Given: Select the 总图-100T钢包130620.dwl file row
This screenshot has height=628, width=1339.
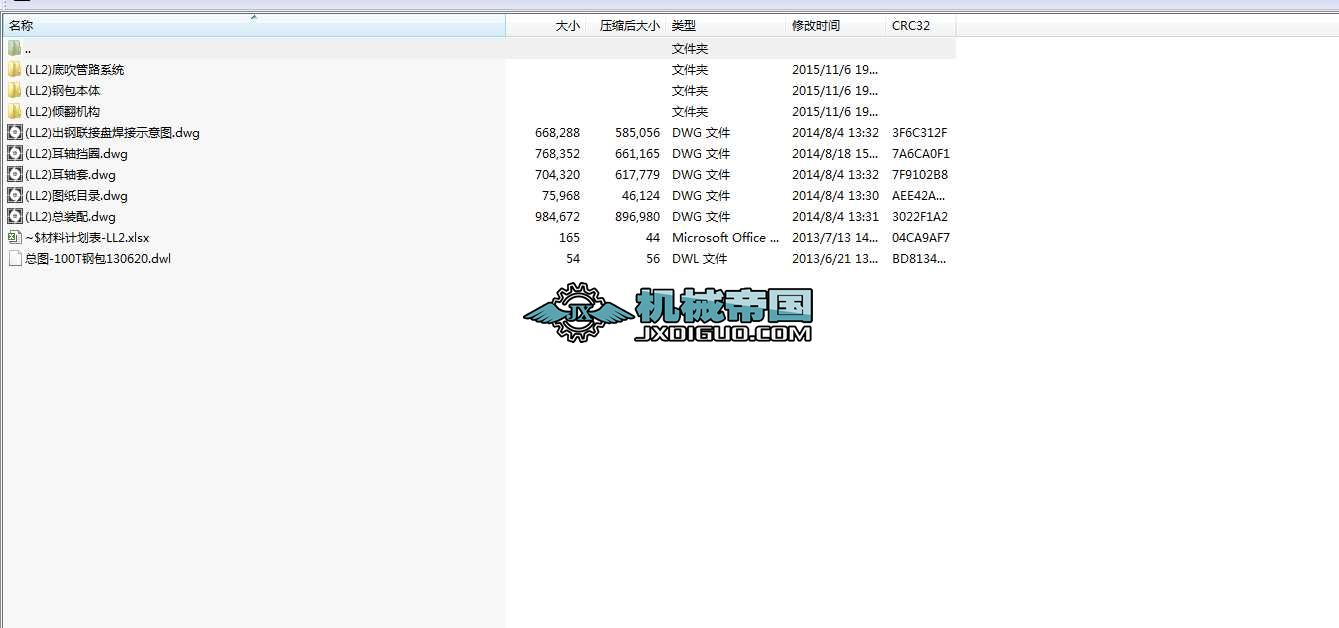Looking at the screenshot, I should 99,258.
